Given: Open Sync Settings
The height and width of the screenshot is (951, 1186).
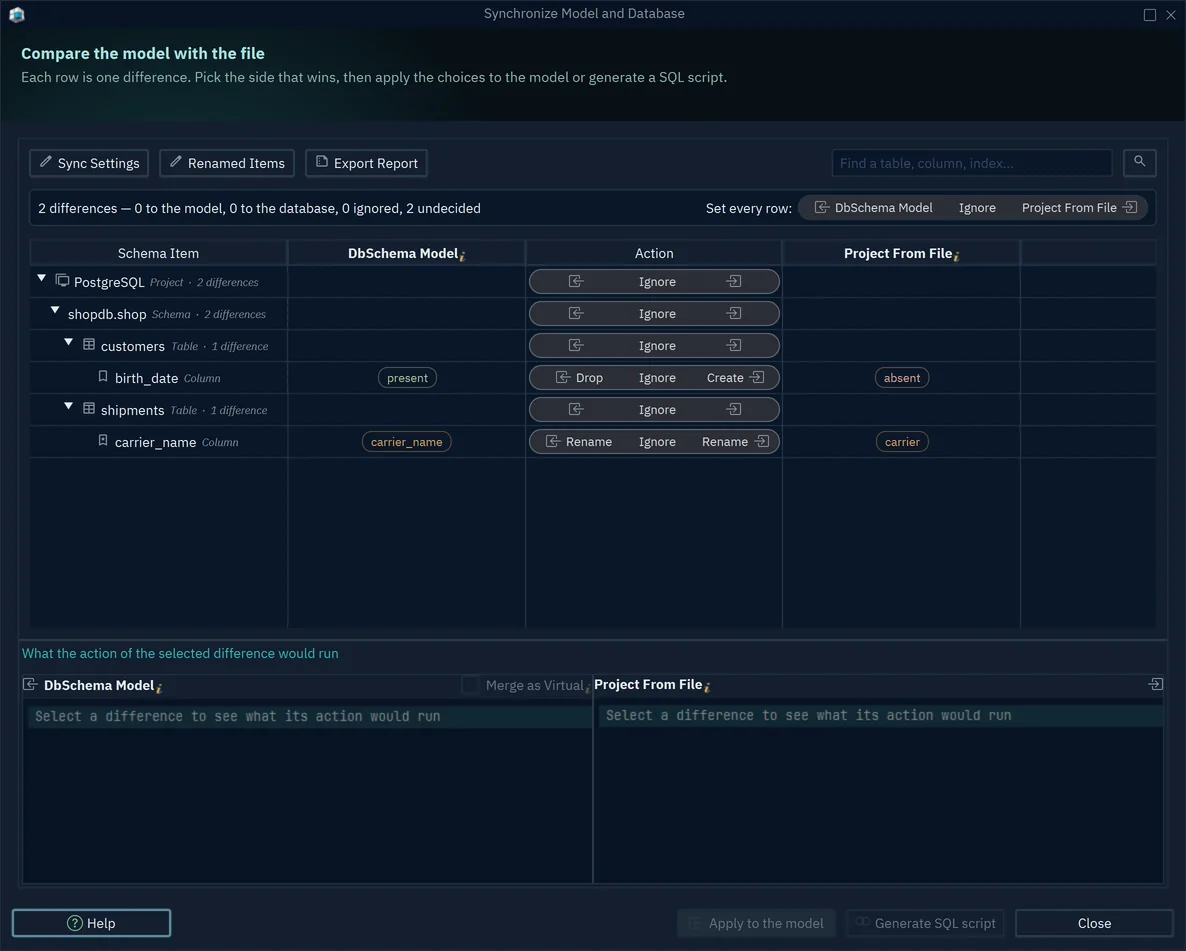Looking at the screenshot, I should (89, 163).
